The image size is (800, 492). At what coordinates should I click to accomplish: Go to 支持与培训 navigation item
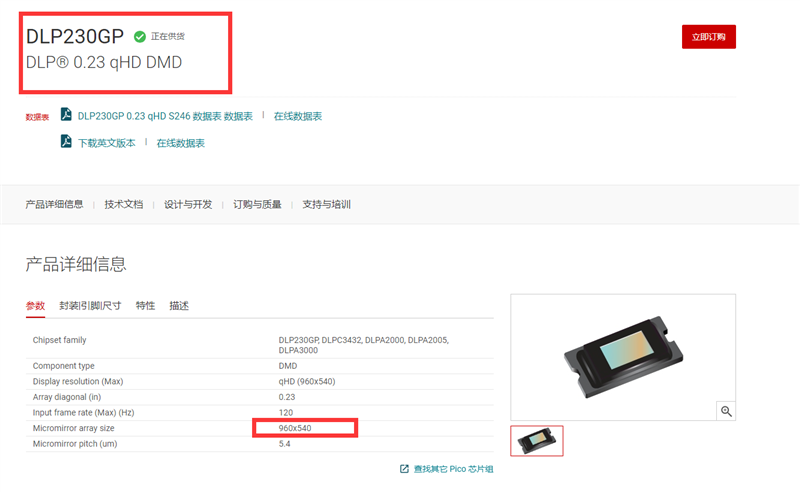(327, 204)
